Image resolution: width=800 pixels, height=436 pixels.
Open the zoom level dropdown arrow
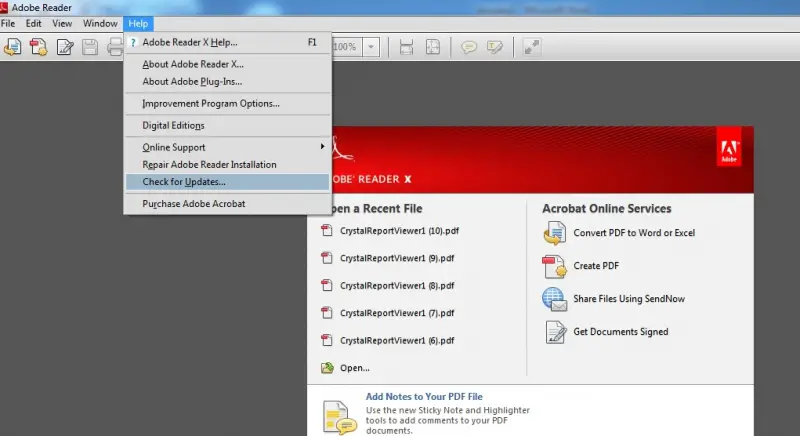click(x=371, y=47)
